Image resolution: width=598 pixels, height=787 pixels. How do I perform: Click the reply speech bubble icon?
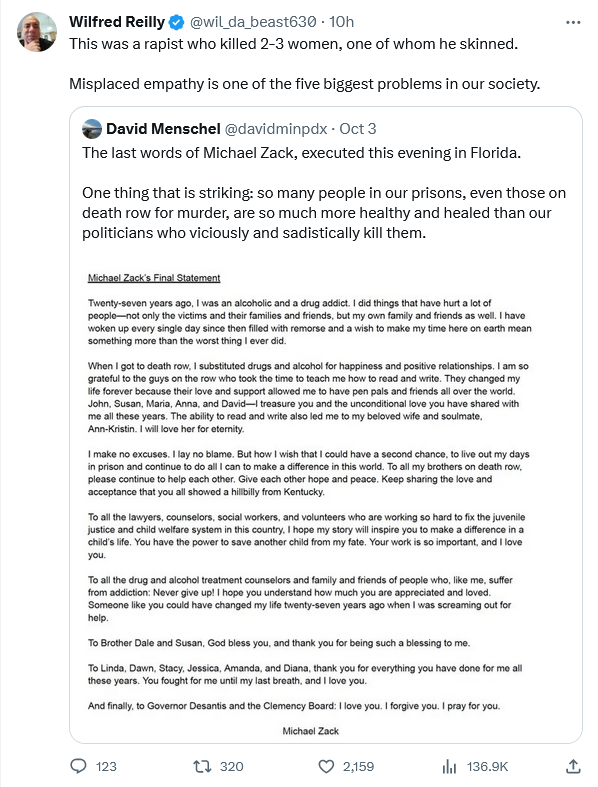pos(78,766)
